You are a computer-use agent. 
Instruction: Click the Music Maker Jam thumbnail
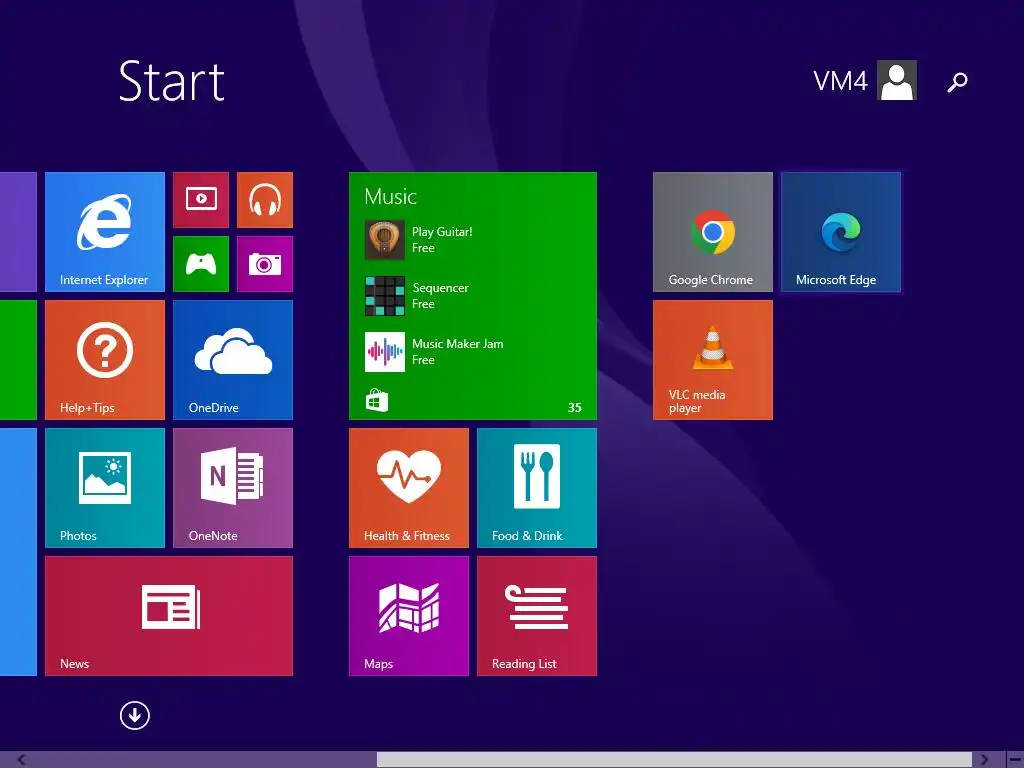pyautogui.click(x=385, y=352)
